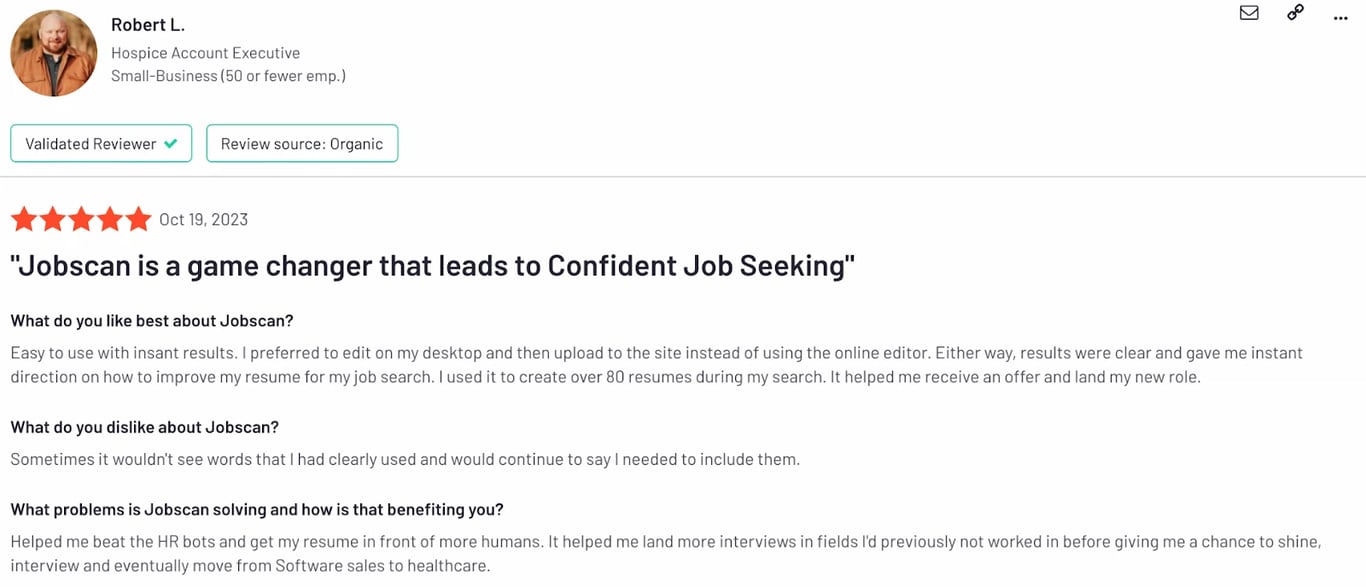1366x587 pixels.
Task: Click the Hospice Account Executive job title
Action: (x=205, y=53)
